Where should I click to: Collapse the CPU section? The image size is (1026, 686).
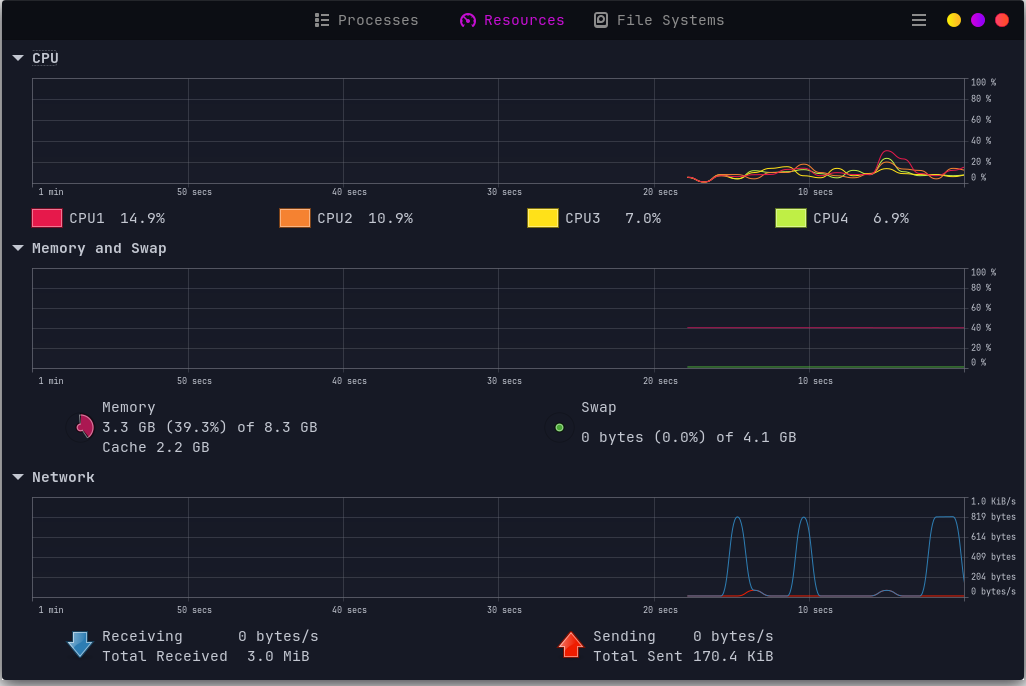coord(17,57)
